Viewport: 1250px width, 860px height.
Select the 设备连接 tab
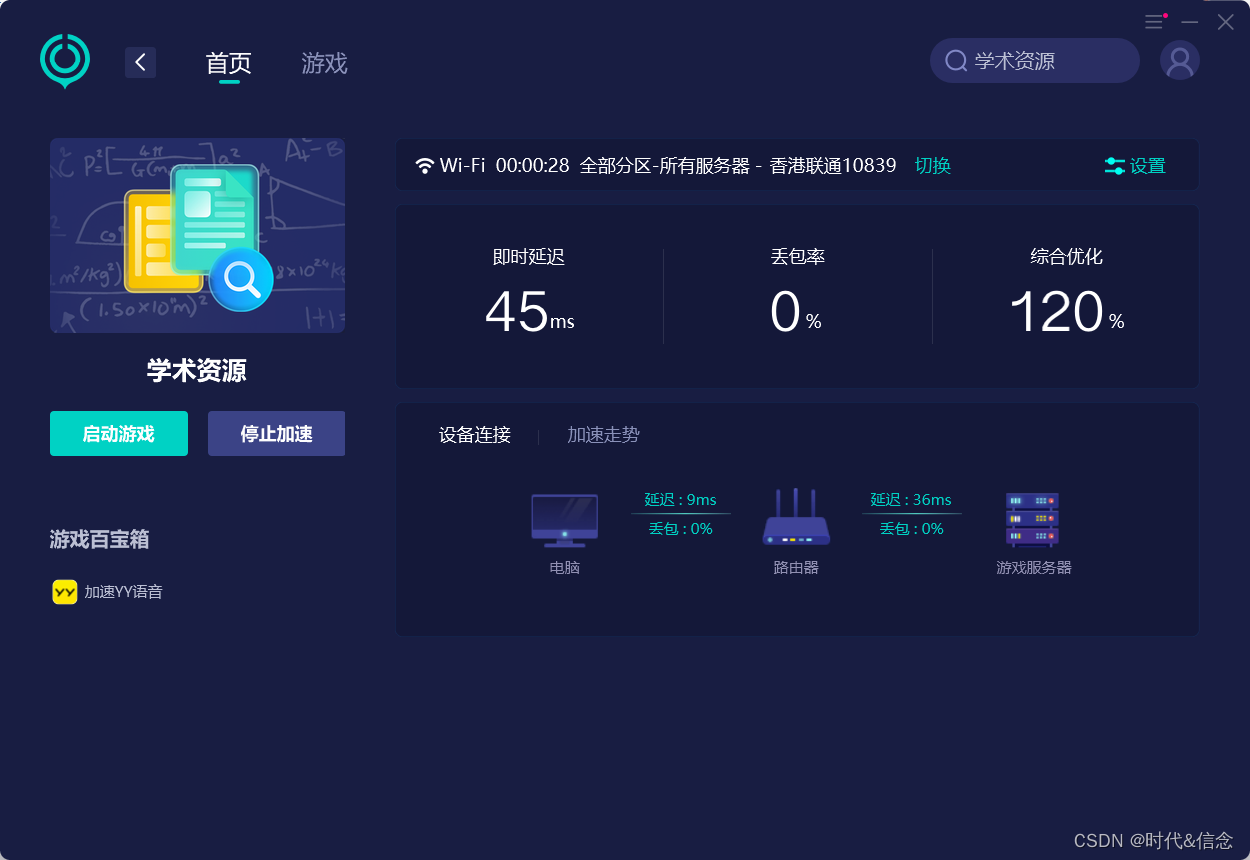(475, 435)
